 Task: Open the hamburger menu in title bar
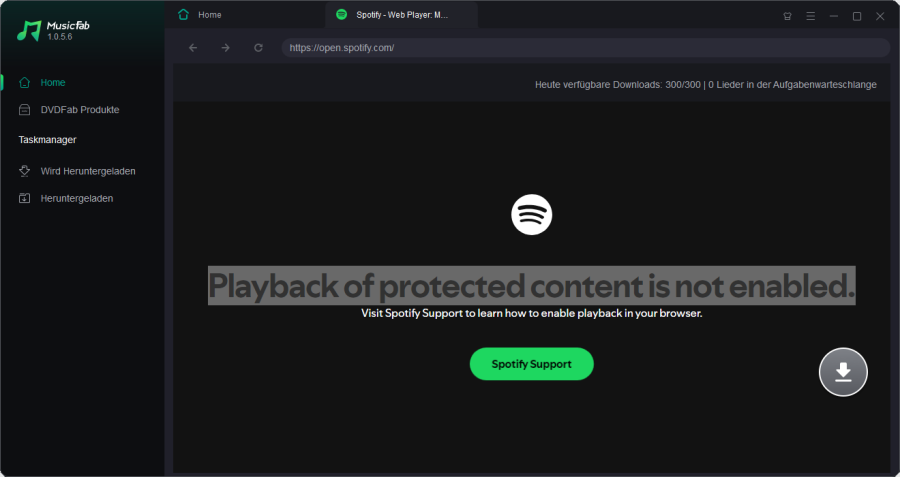(810, 16)
